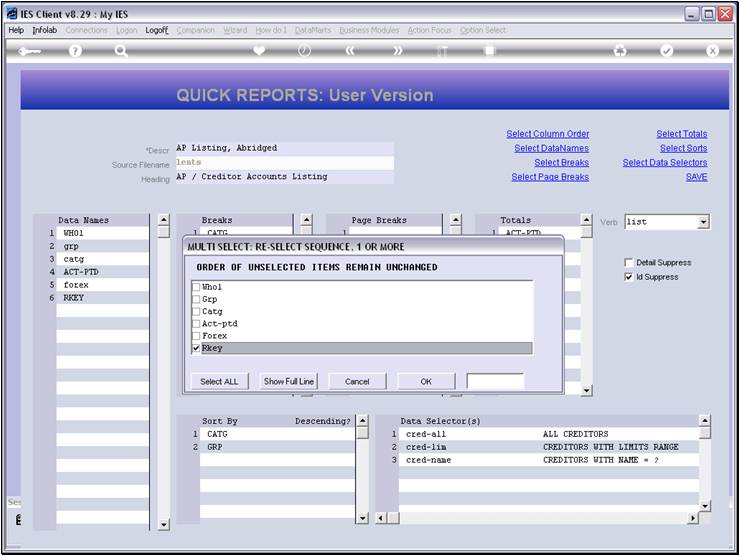The height and width of the screenshot is (555, 739).
Task: Select the cred-lim data selector row
Action: [549, 447]
